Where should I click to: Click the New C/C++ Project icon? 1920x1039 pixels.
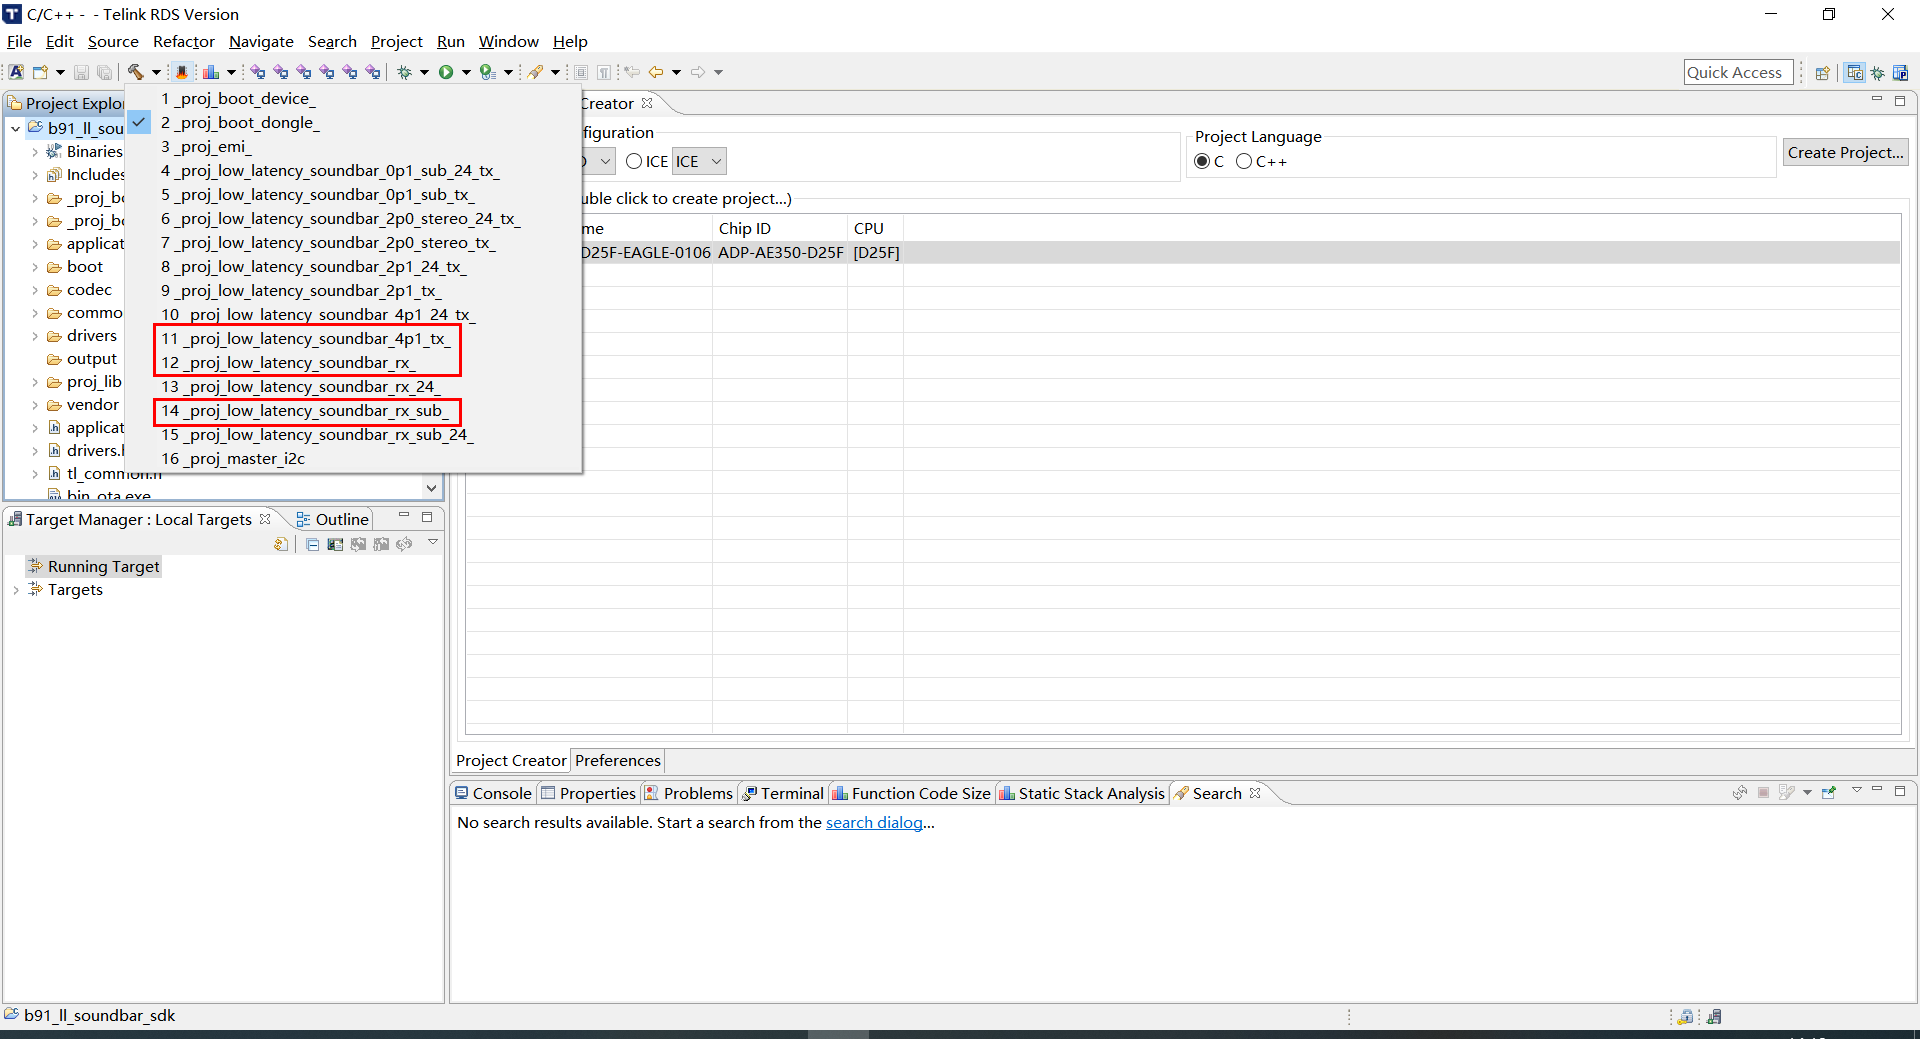click(16, 72)
